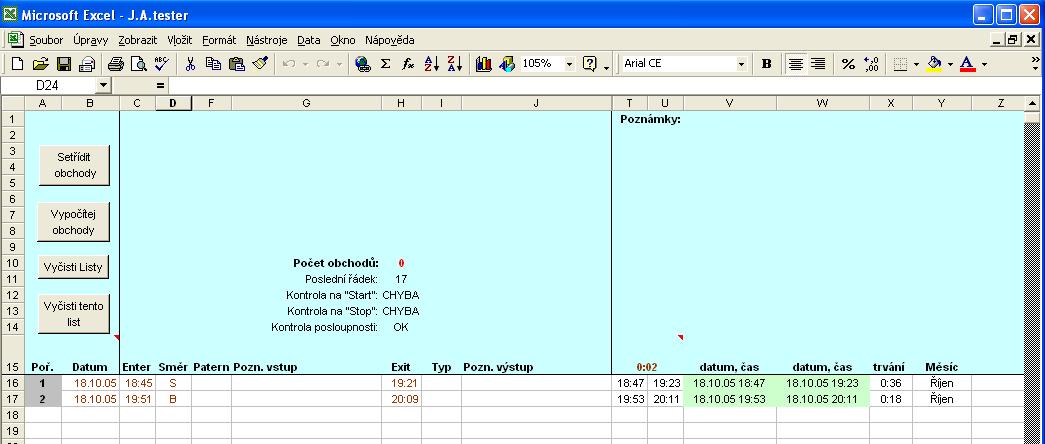Open the Name Box dropdown arrow
The width and height of the screenshot is (1045, 444).
tap(102, 85)
